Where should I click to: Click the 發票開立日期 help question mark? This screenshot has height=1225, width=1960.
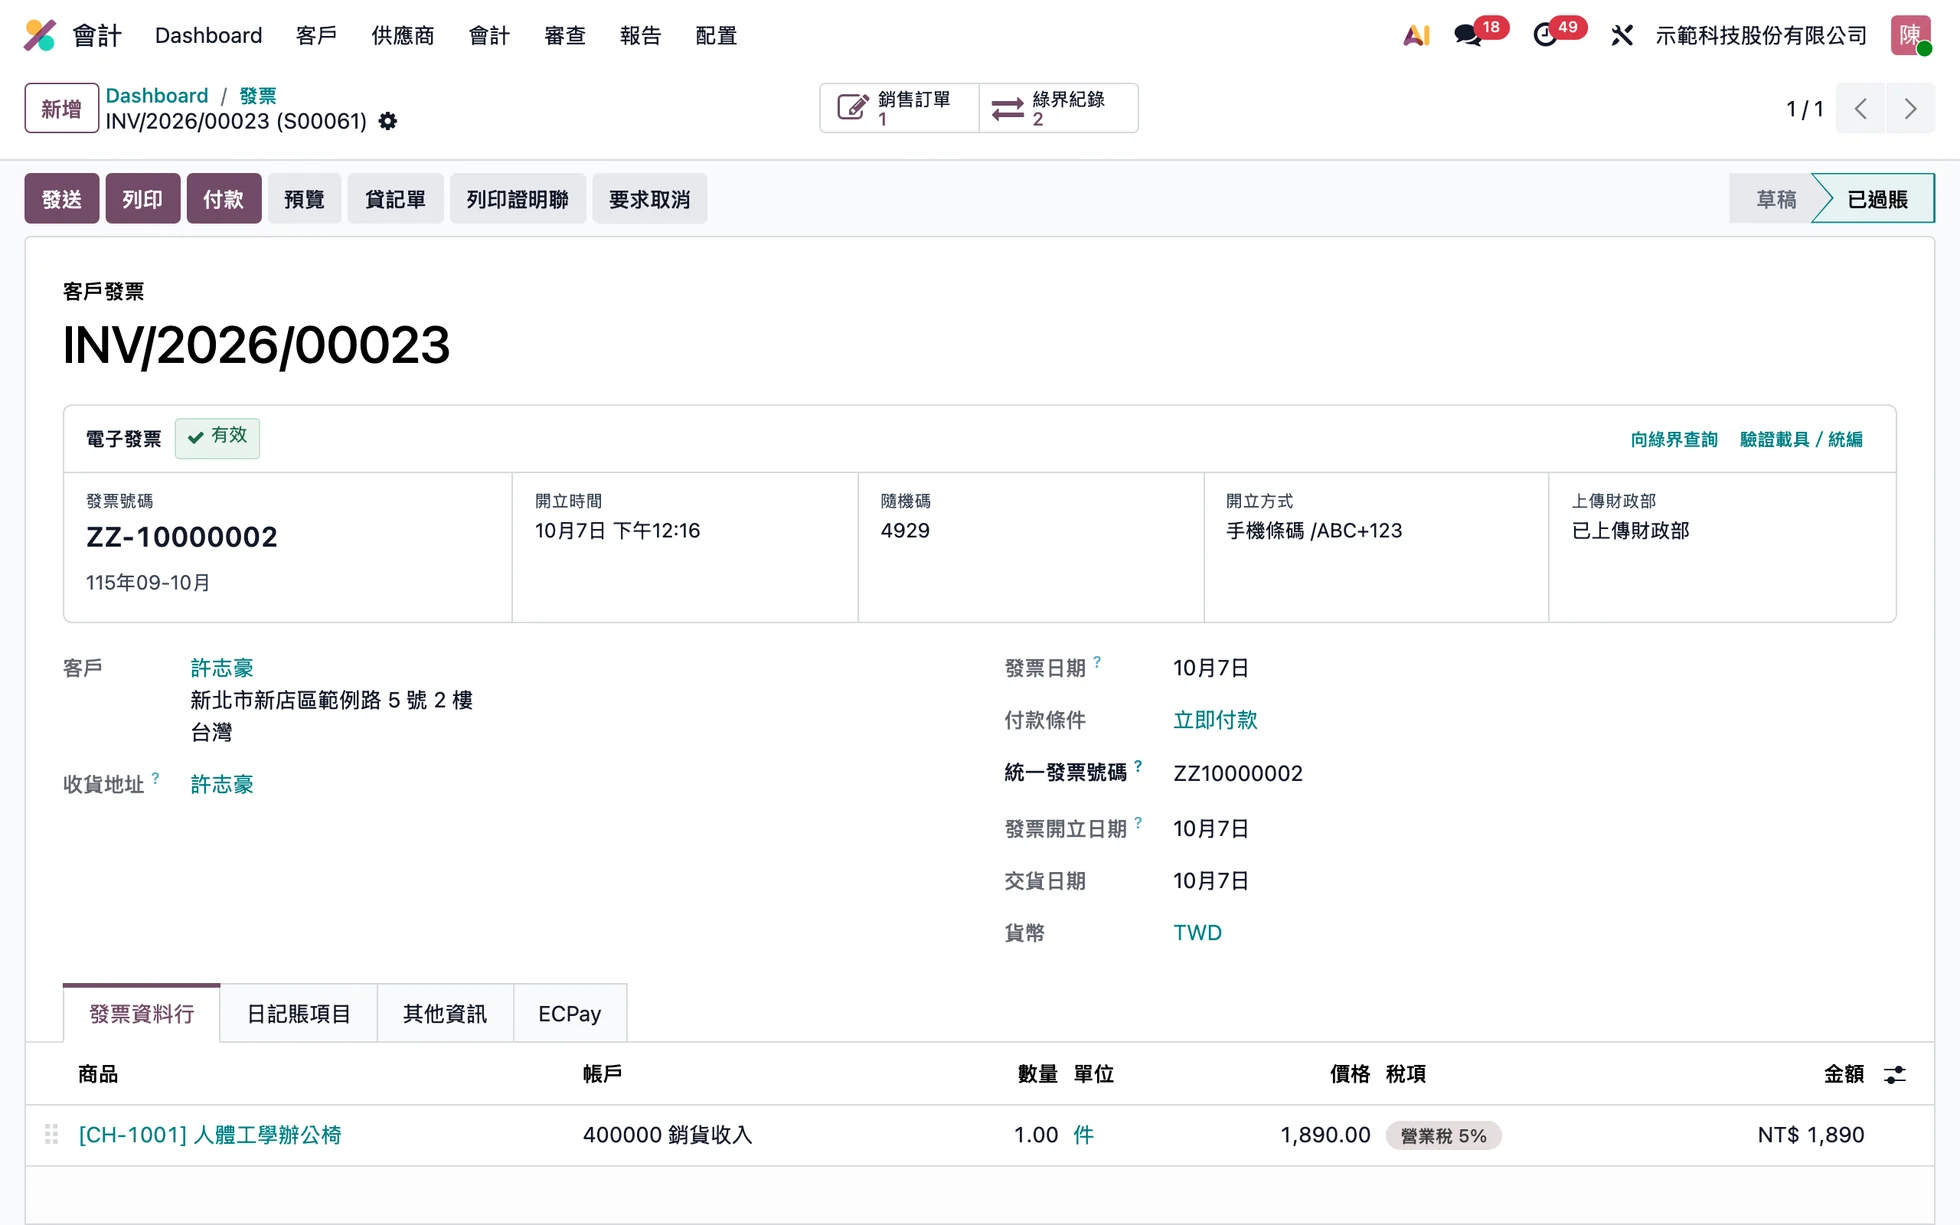(1138, 822)
